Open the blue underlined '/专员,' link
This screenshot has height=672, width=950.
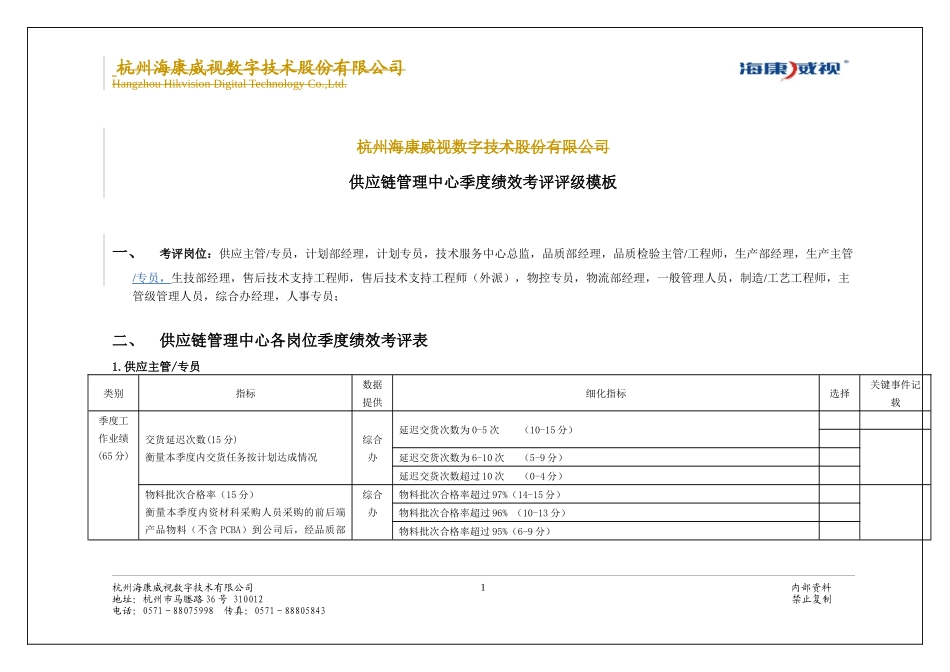(x=151, y=278)
